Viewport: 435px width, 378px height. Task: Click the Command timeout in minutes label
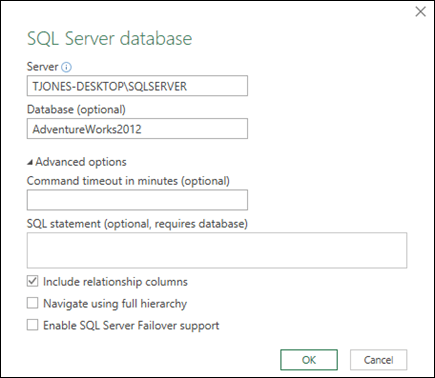point(128,181)
